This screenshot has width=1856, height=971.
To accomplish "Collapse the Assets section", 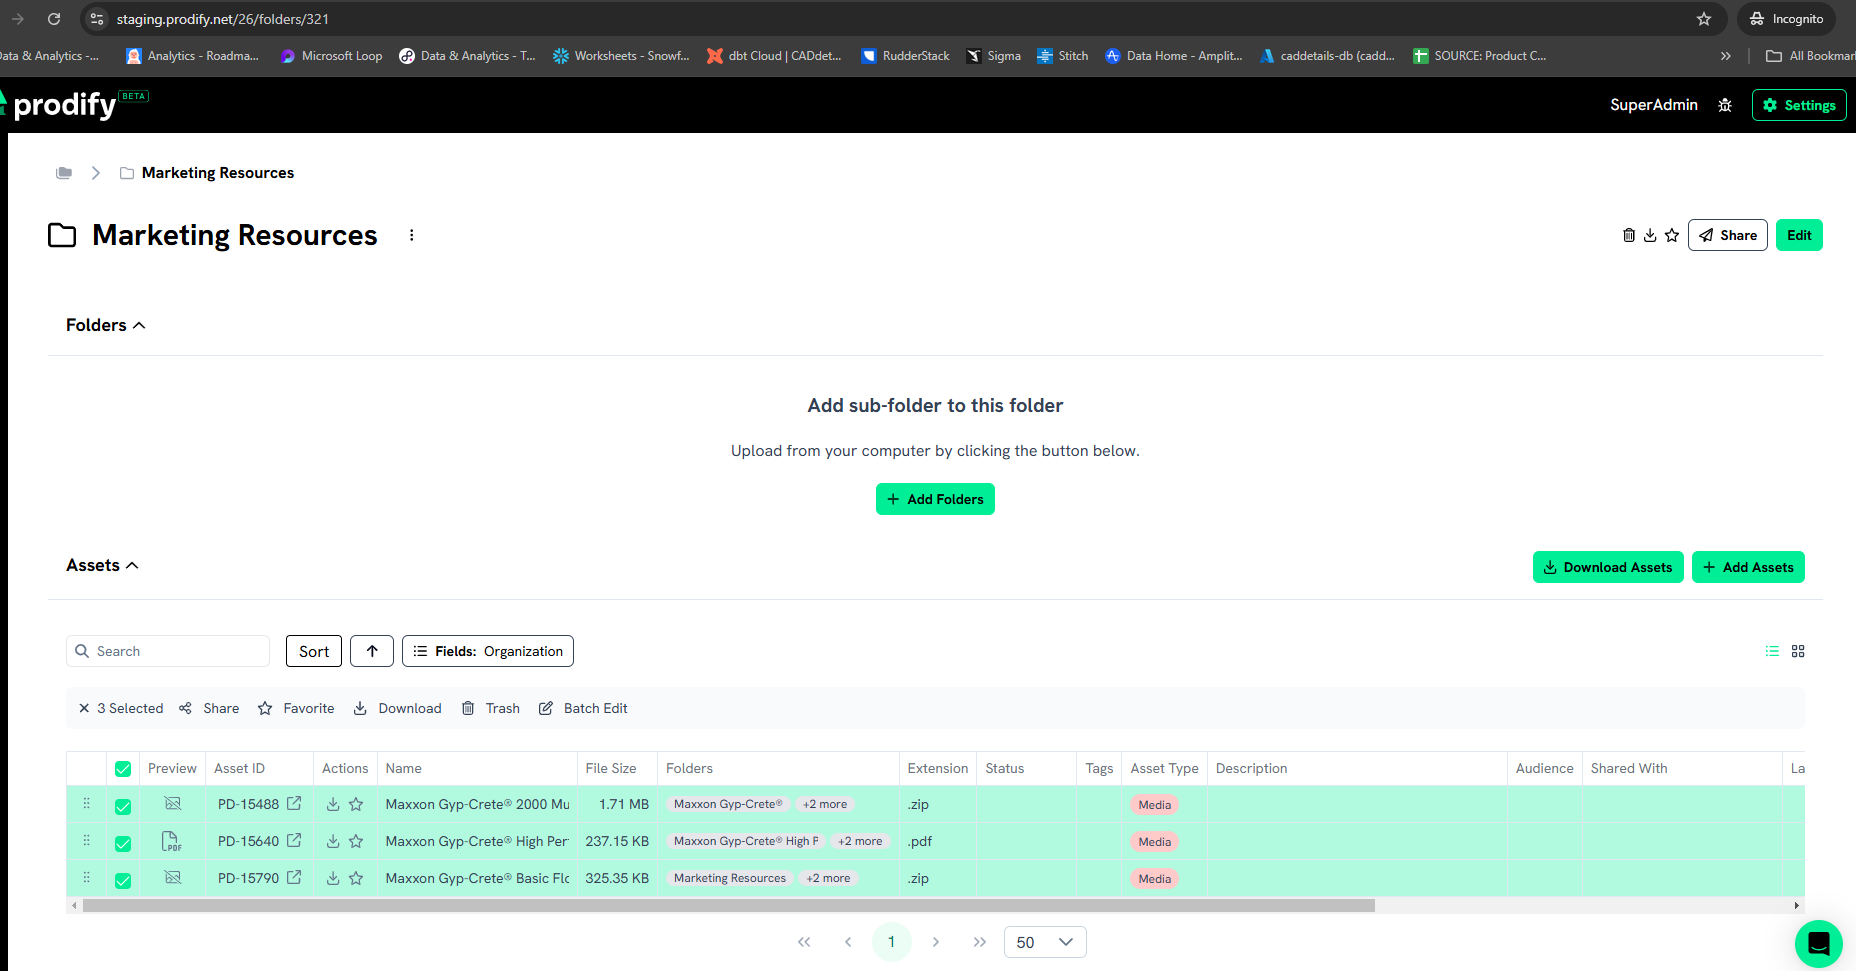I will (102, 565).
